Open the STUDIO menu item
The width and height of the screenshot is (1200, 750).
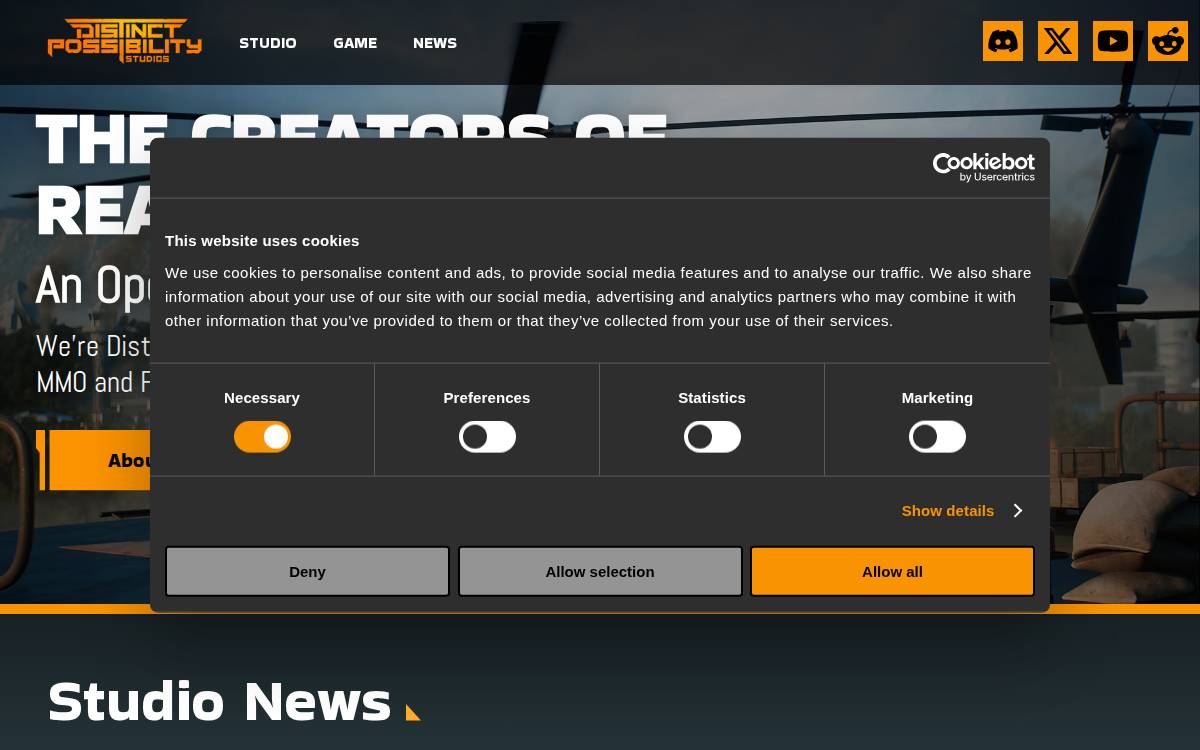tap(268, 43)
